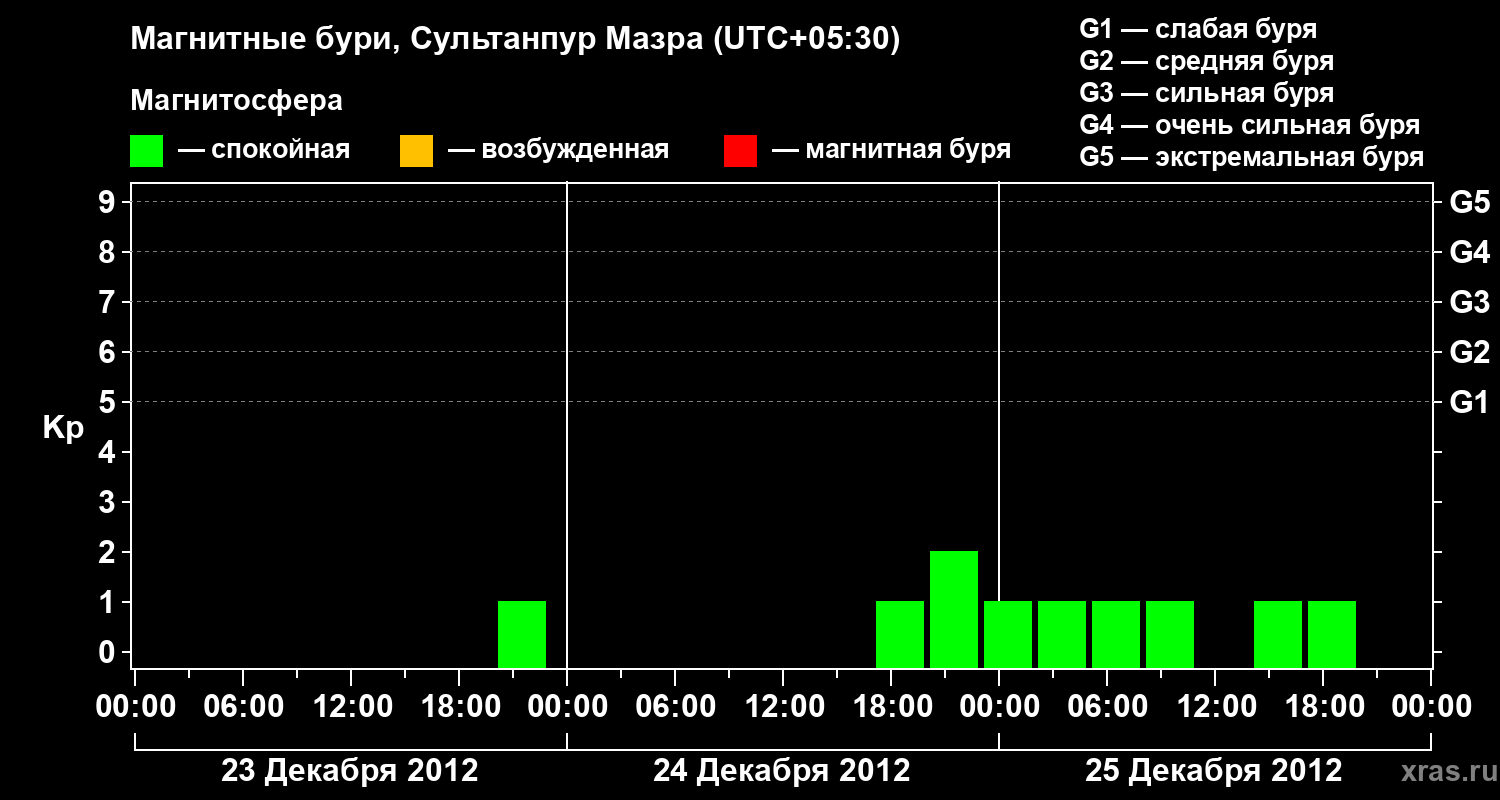The height and width of the screenshot is (800, 1500).
Task: Click the 25 December bar above the 06:00 label
Action: 1116,634
